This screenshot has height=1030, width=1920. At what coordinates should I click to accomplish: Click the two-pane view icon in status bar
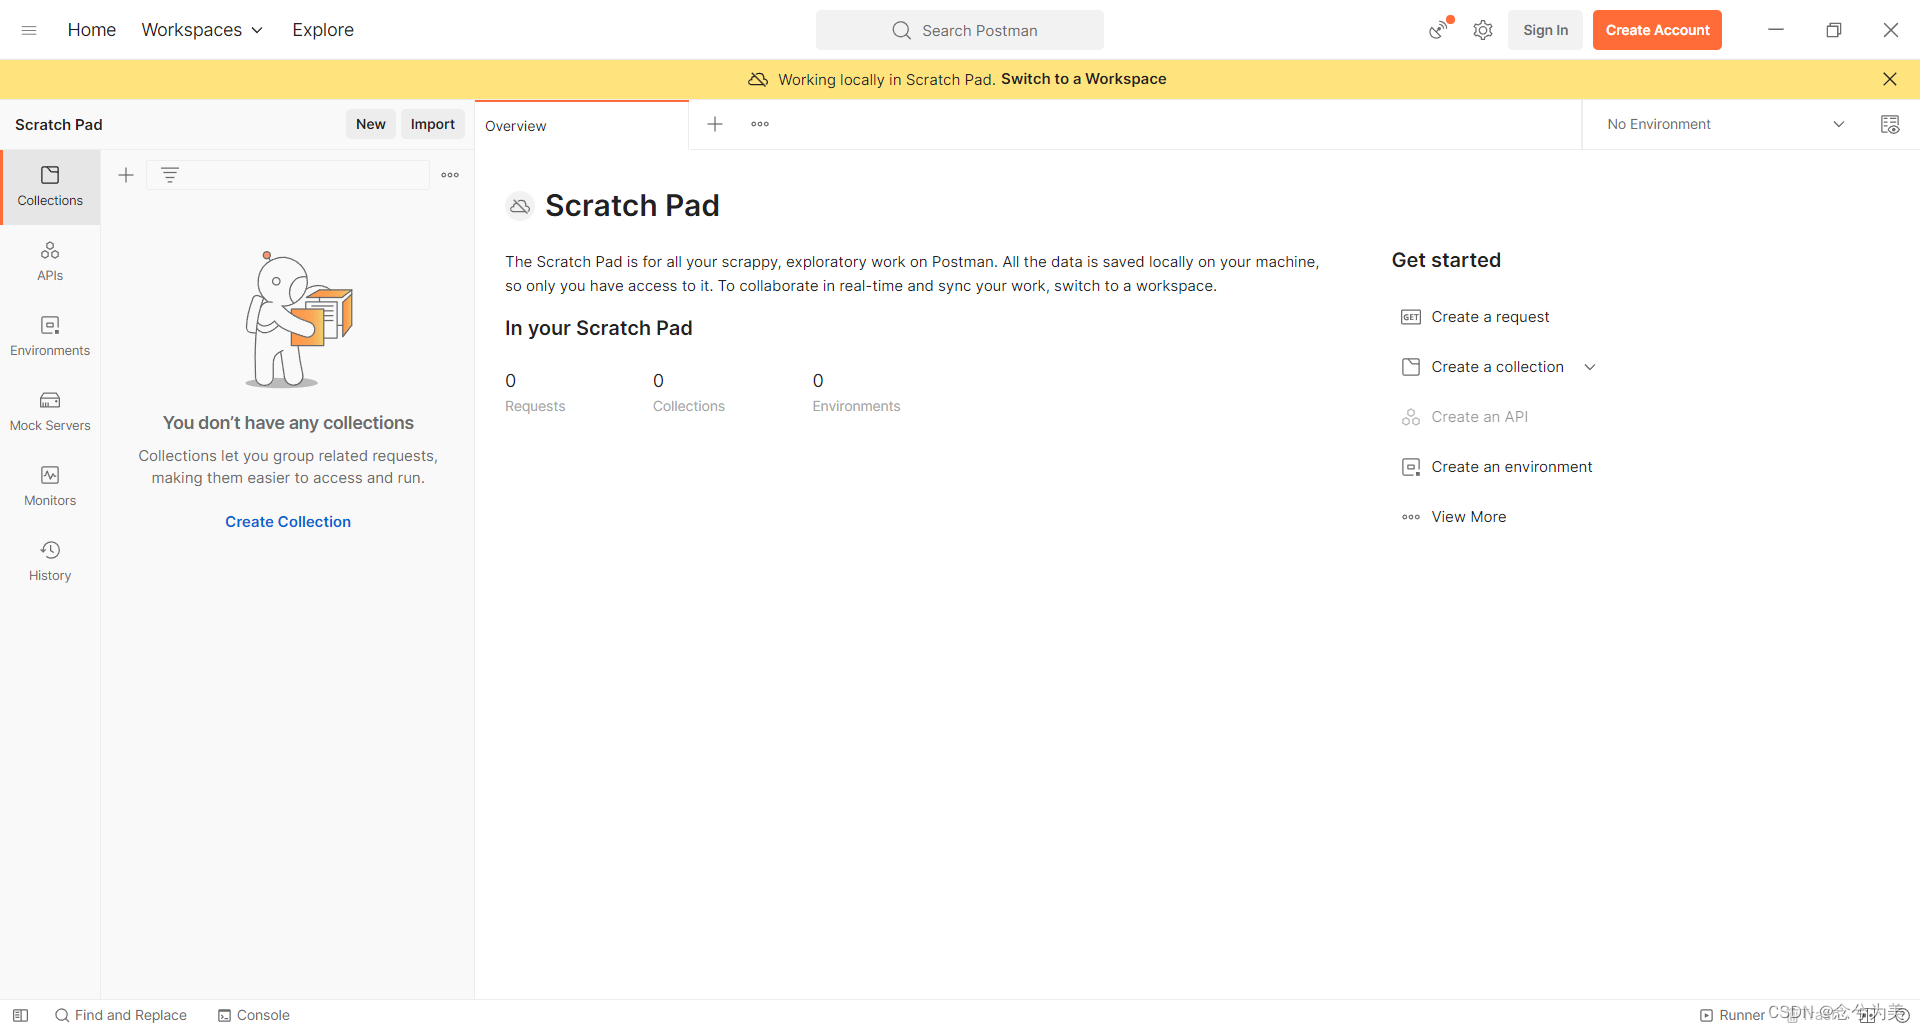tap(1867, 1015)
